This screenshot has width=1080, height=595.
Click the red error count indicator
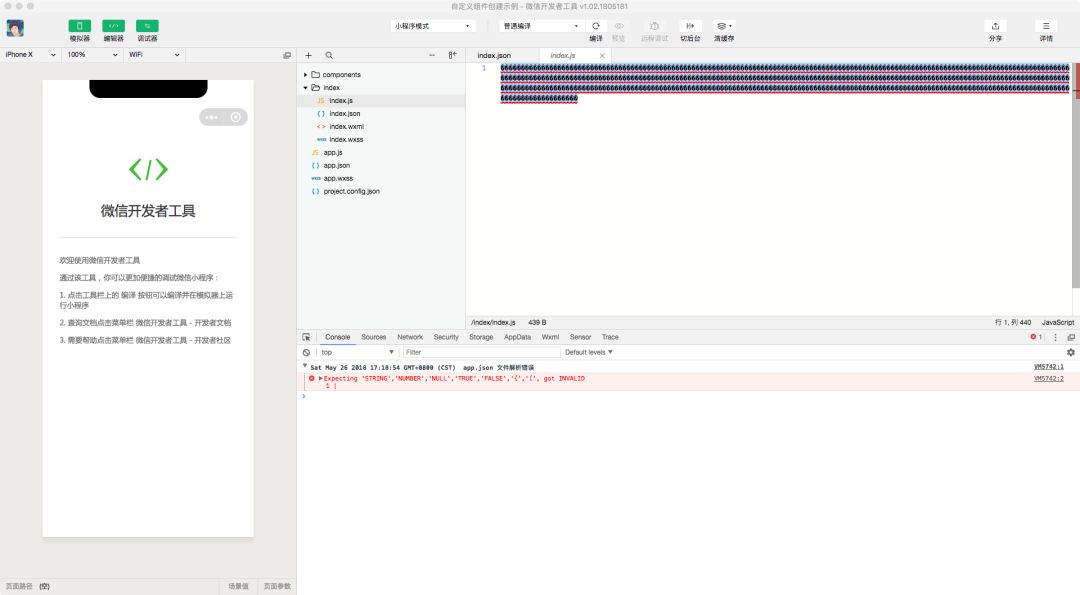1036,337
